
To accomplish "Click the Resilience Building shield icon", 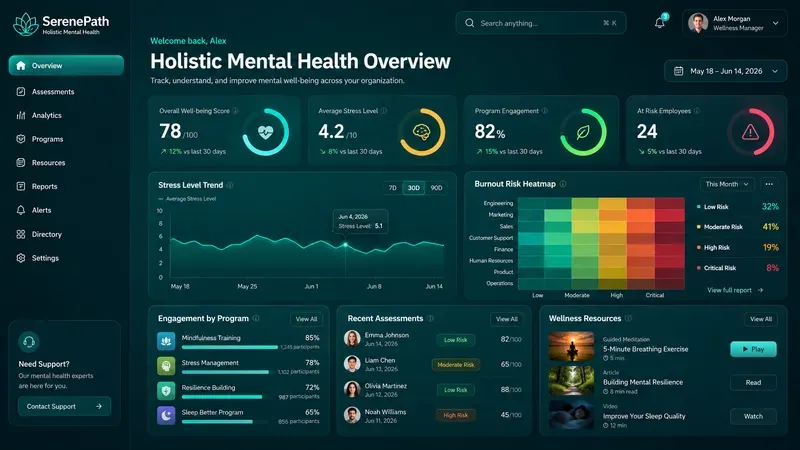I will click(166, 391).
